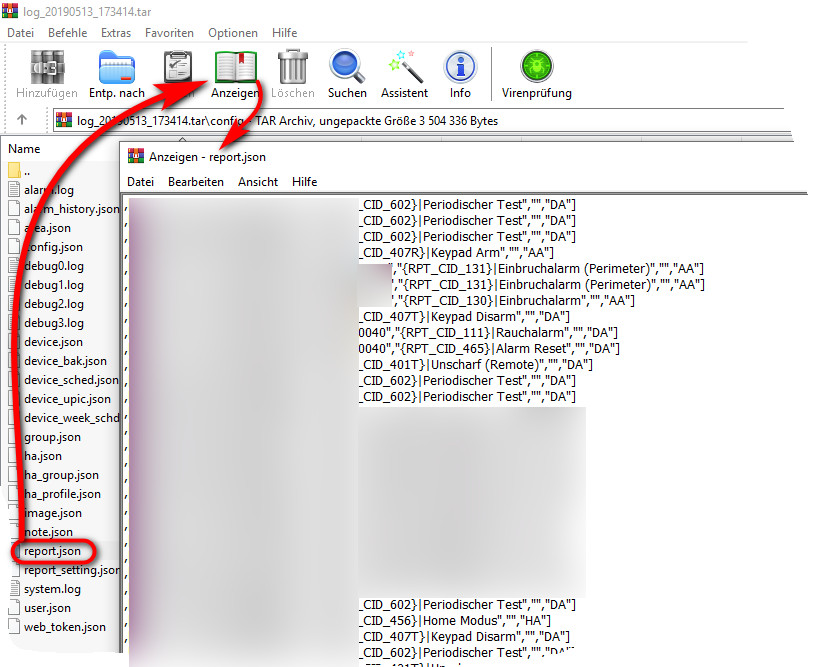The image size is (822, 667).
Task: Open the Suchen search tool
Action: (347, 70)
